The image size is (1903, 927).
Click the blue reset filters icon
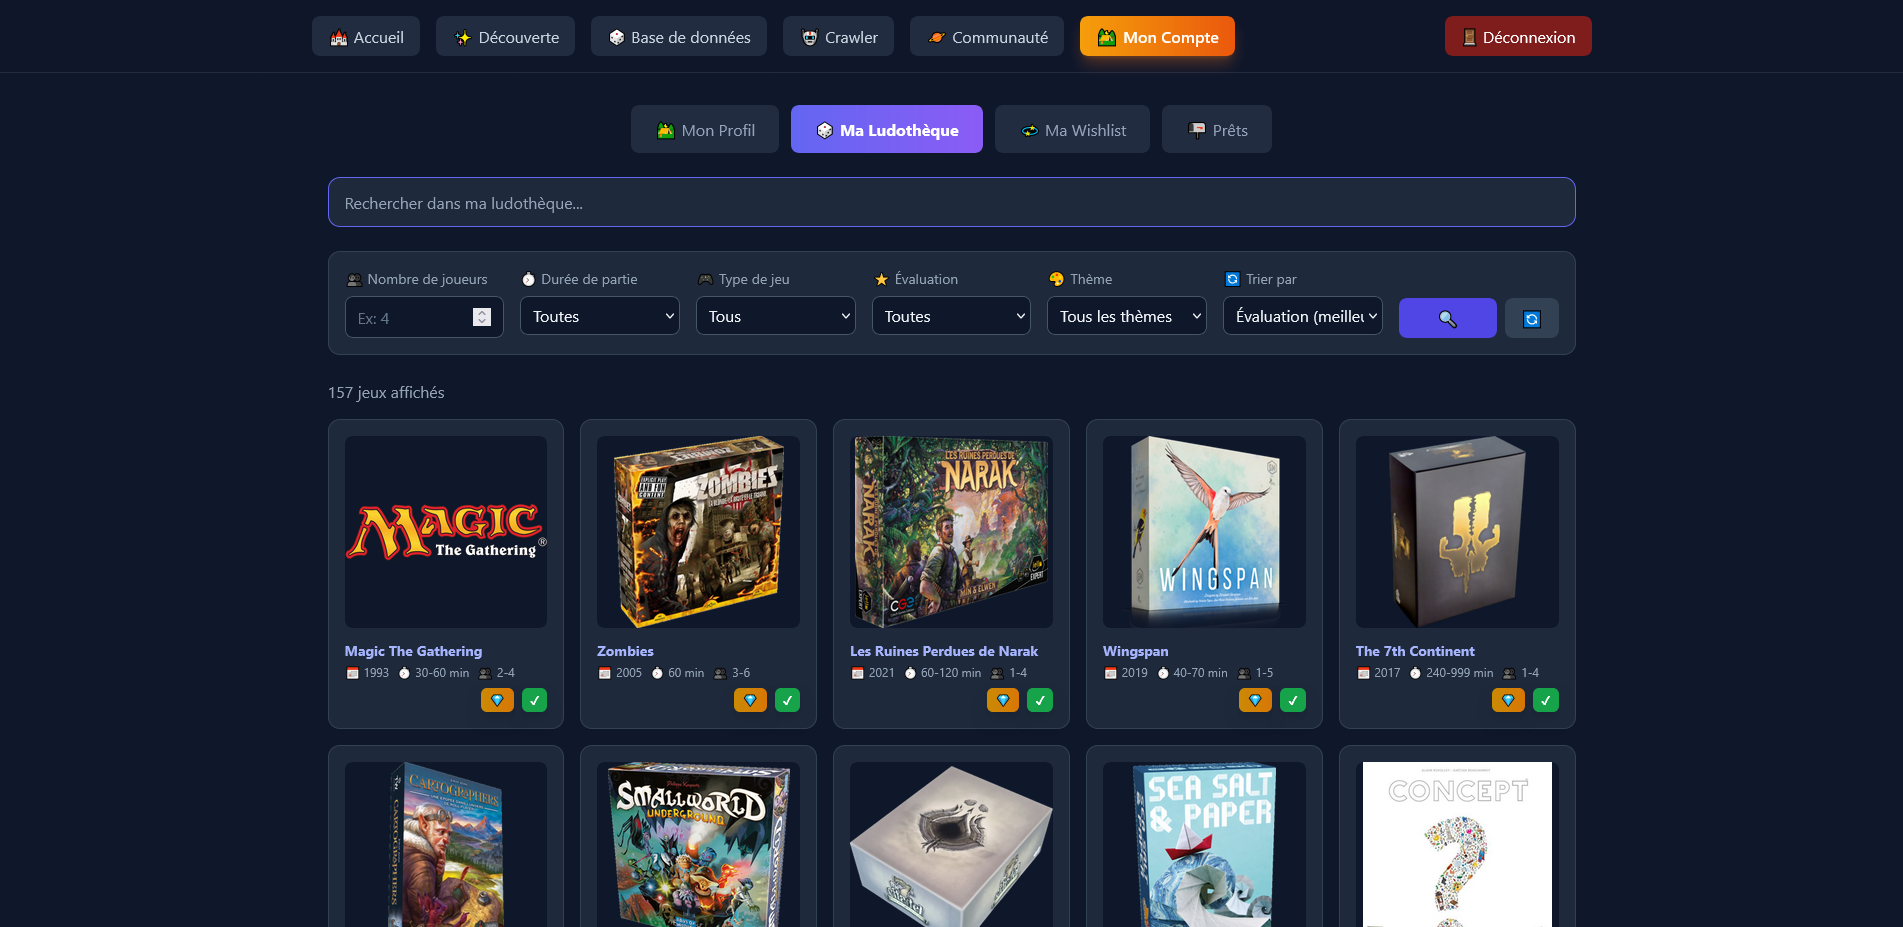pos(1531,317)
